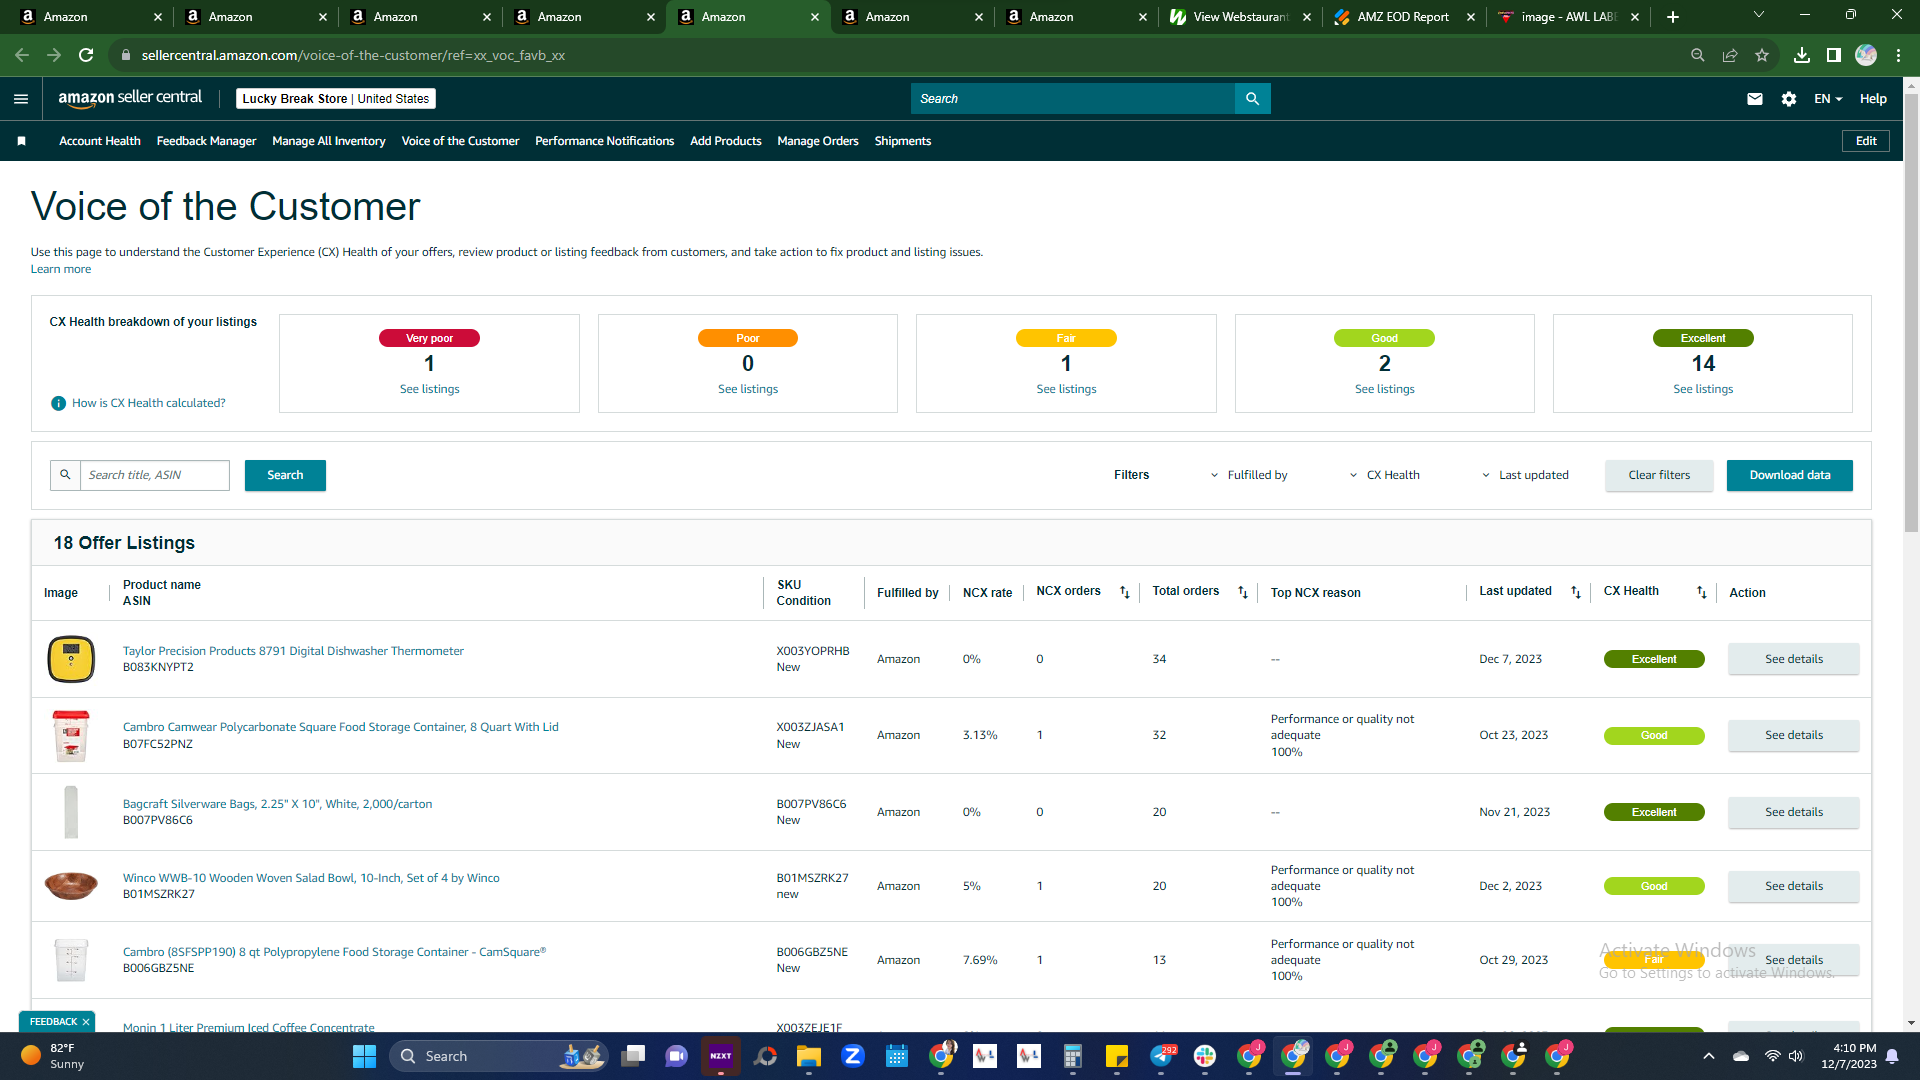
Task: Open Zoom from the taskbar
Action: (852, 1056)
